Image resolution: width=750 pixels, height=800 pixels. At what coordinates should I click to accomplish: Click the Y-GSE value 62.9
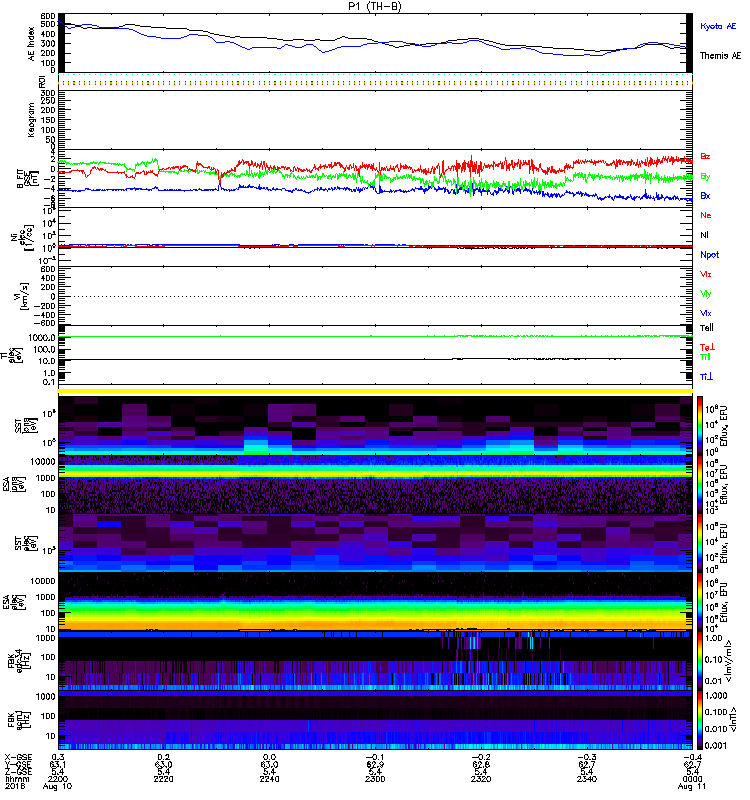tap(375, 764)
